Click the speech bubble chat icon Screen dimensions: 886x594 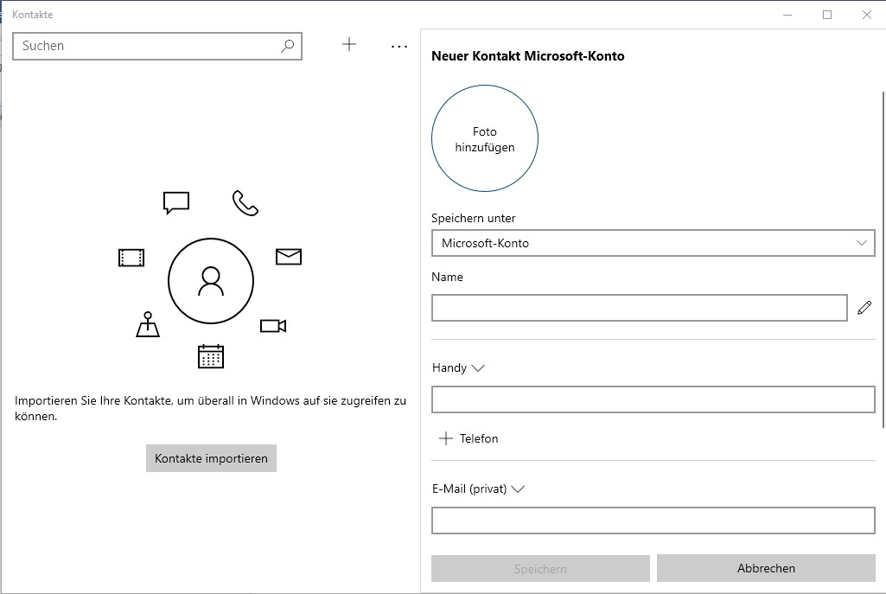point(176,203)
